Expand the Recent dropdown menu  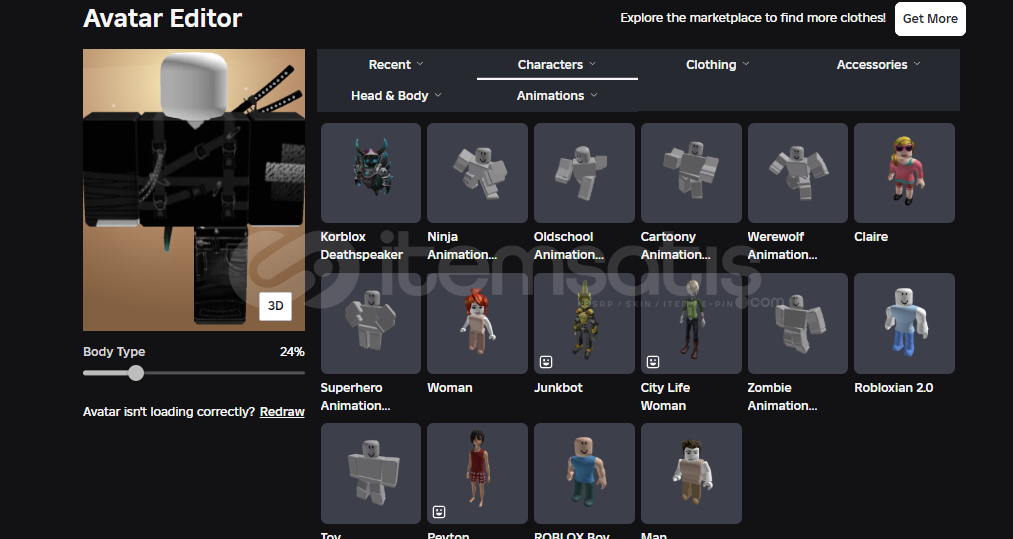coord(396,65)
